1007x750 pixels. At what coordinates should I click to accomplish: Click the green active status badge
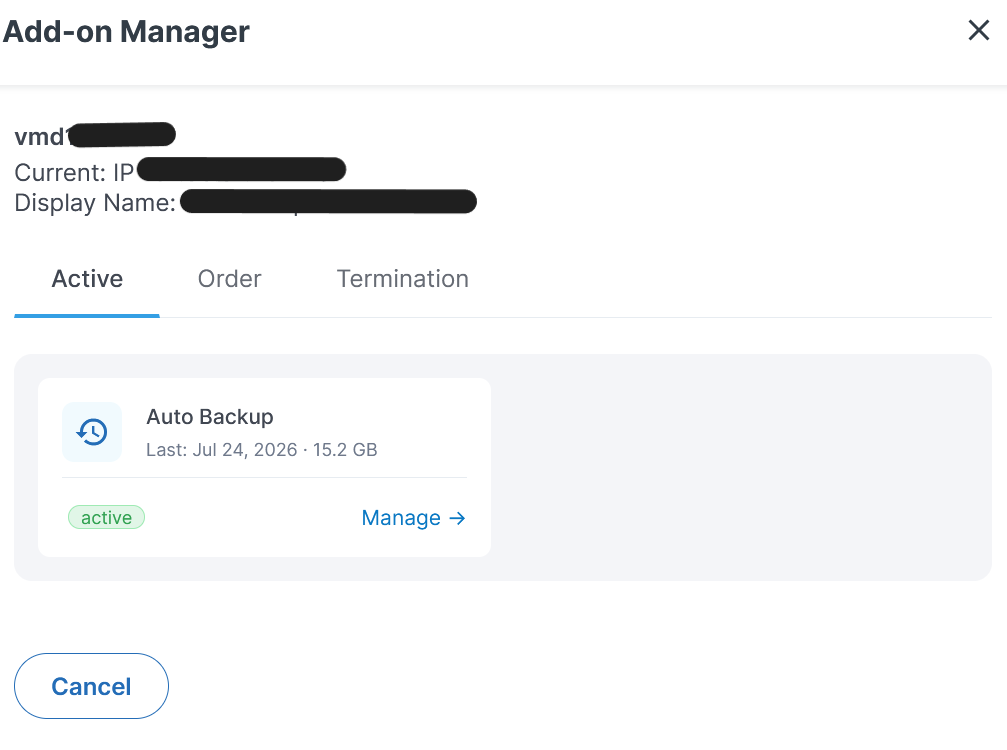[107, 518]
